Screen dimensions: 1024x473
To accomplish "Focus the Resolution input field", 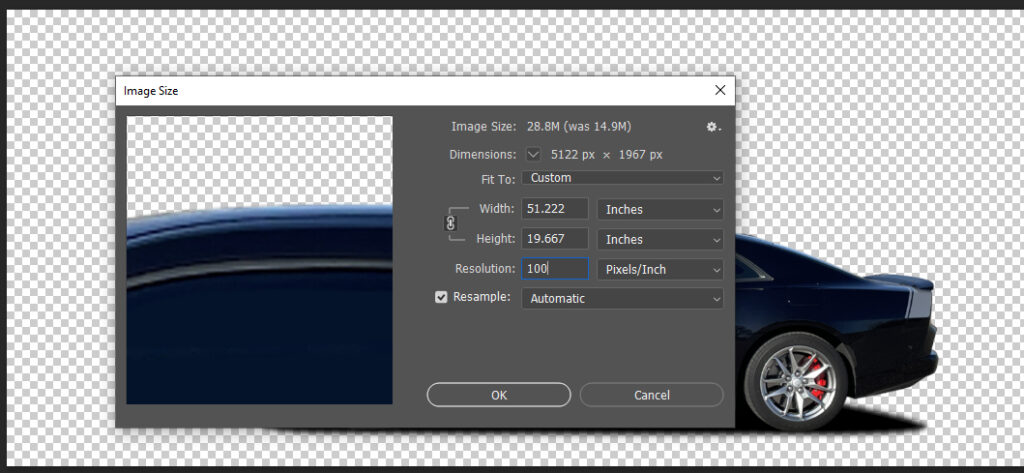I will 554,269.
